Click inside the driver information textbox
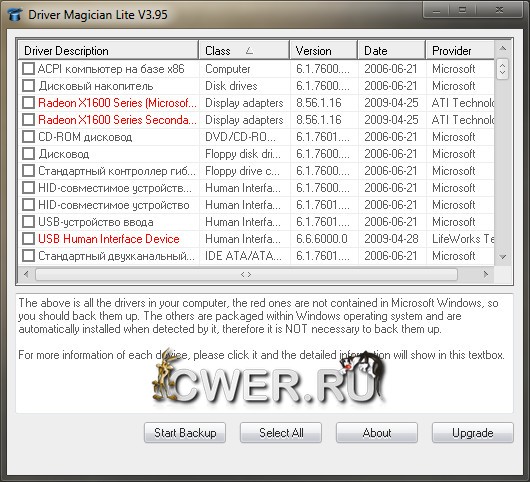This screenshot has height=482, width=530. tap(264, 353)
